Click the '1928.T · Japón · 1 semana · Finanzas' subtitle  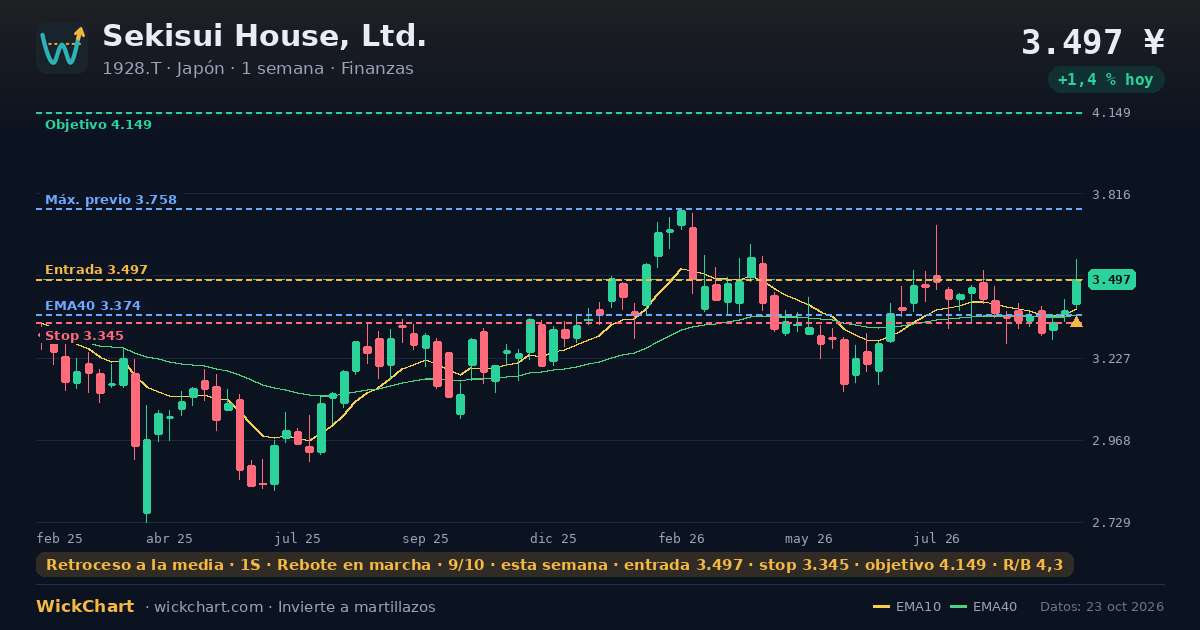(258, 69)
